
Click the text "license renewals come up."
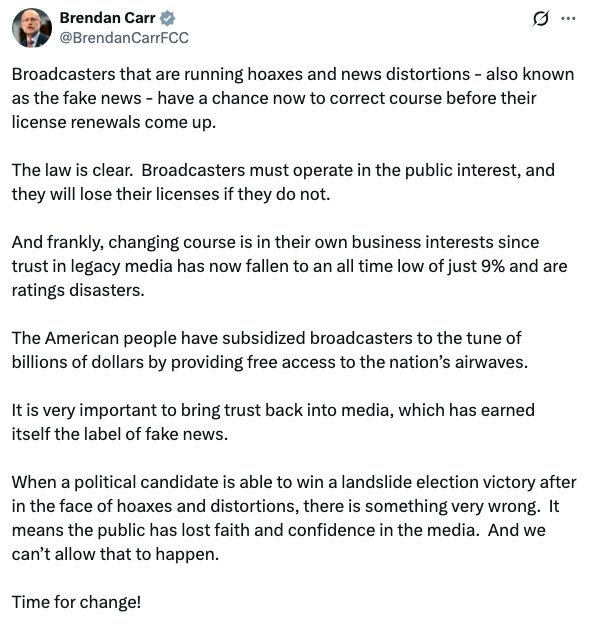tap(114, 123)
